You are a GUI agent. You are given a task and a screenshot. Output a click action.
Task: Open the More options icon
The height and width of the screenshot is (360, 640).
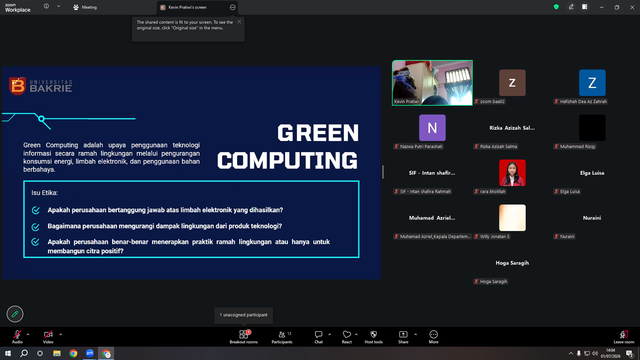tap(433, 337)
